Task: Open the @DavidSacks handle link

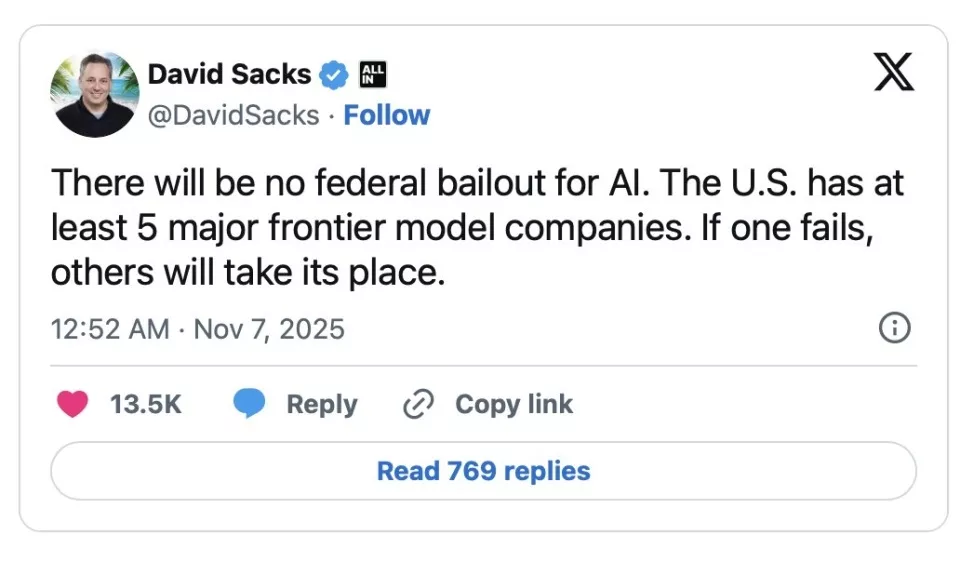Action: pyautogui.click(x=234, y=116)
